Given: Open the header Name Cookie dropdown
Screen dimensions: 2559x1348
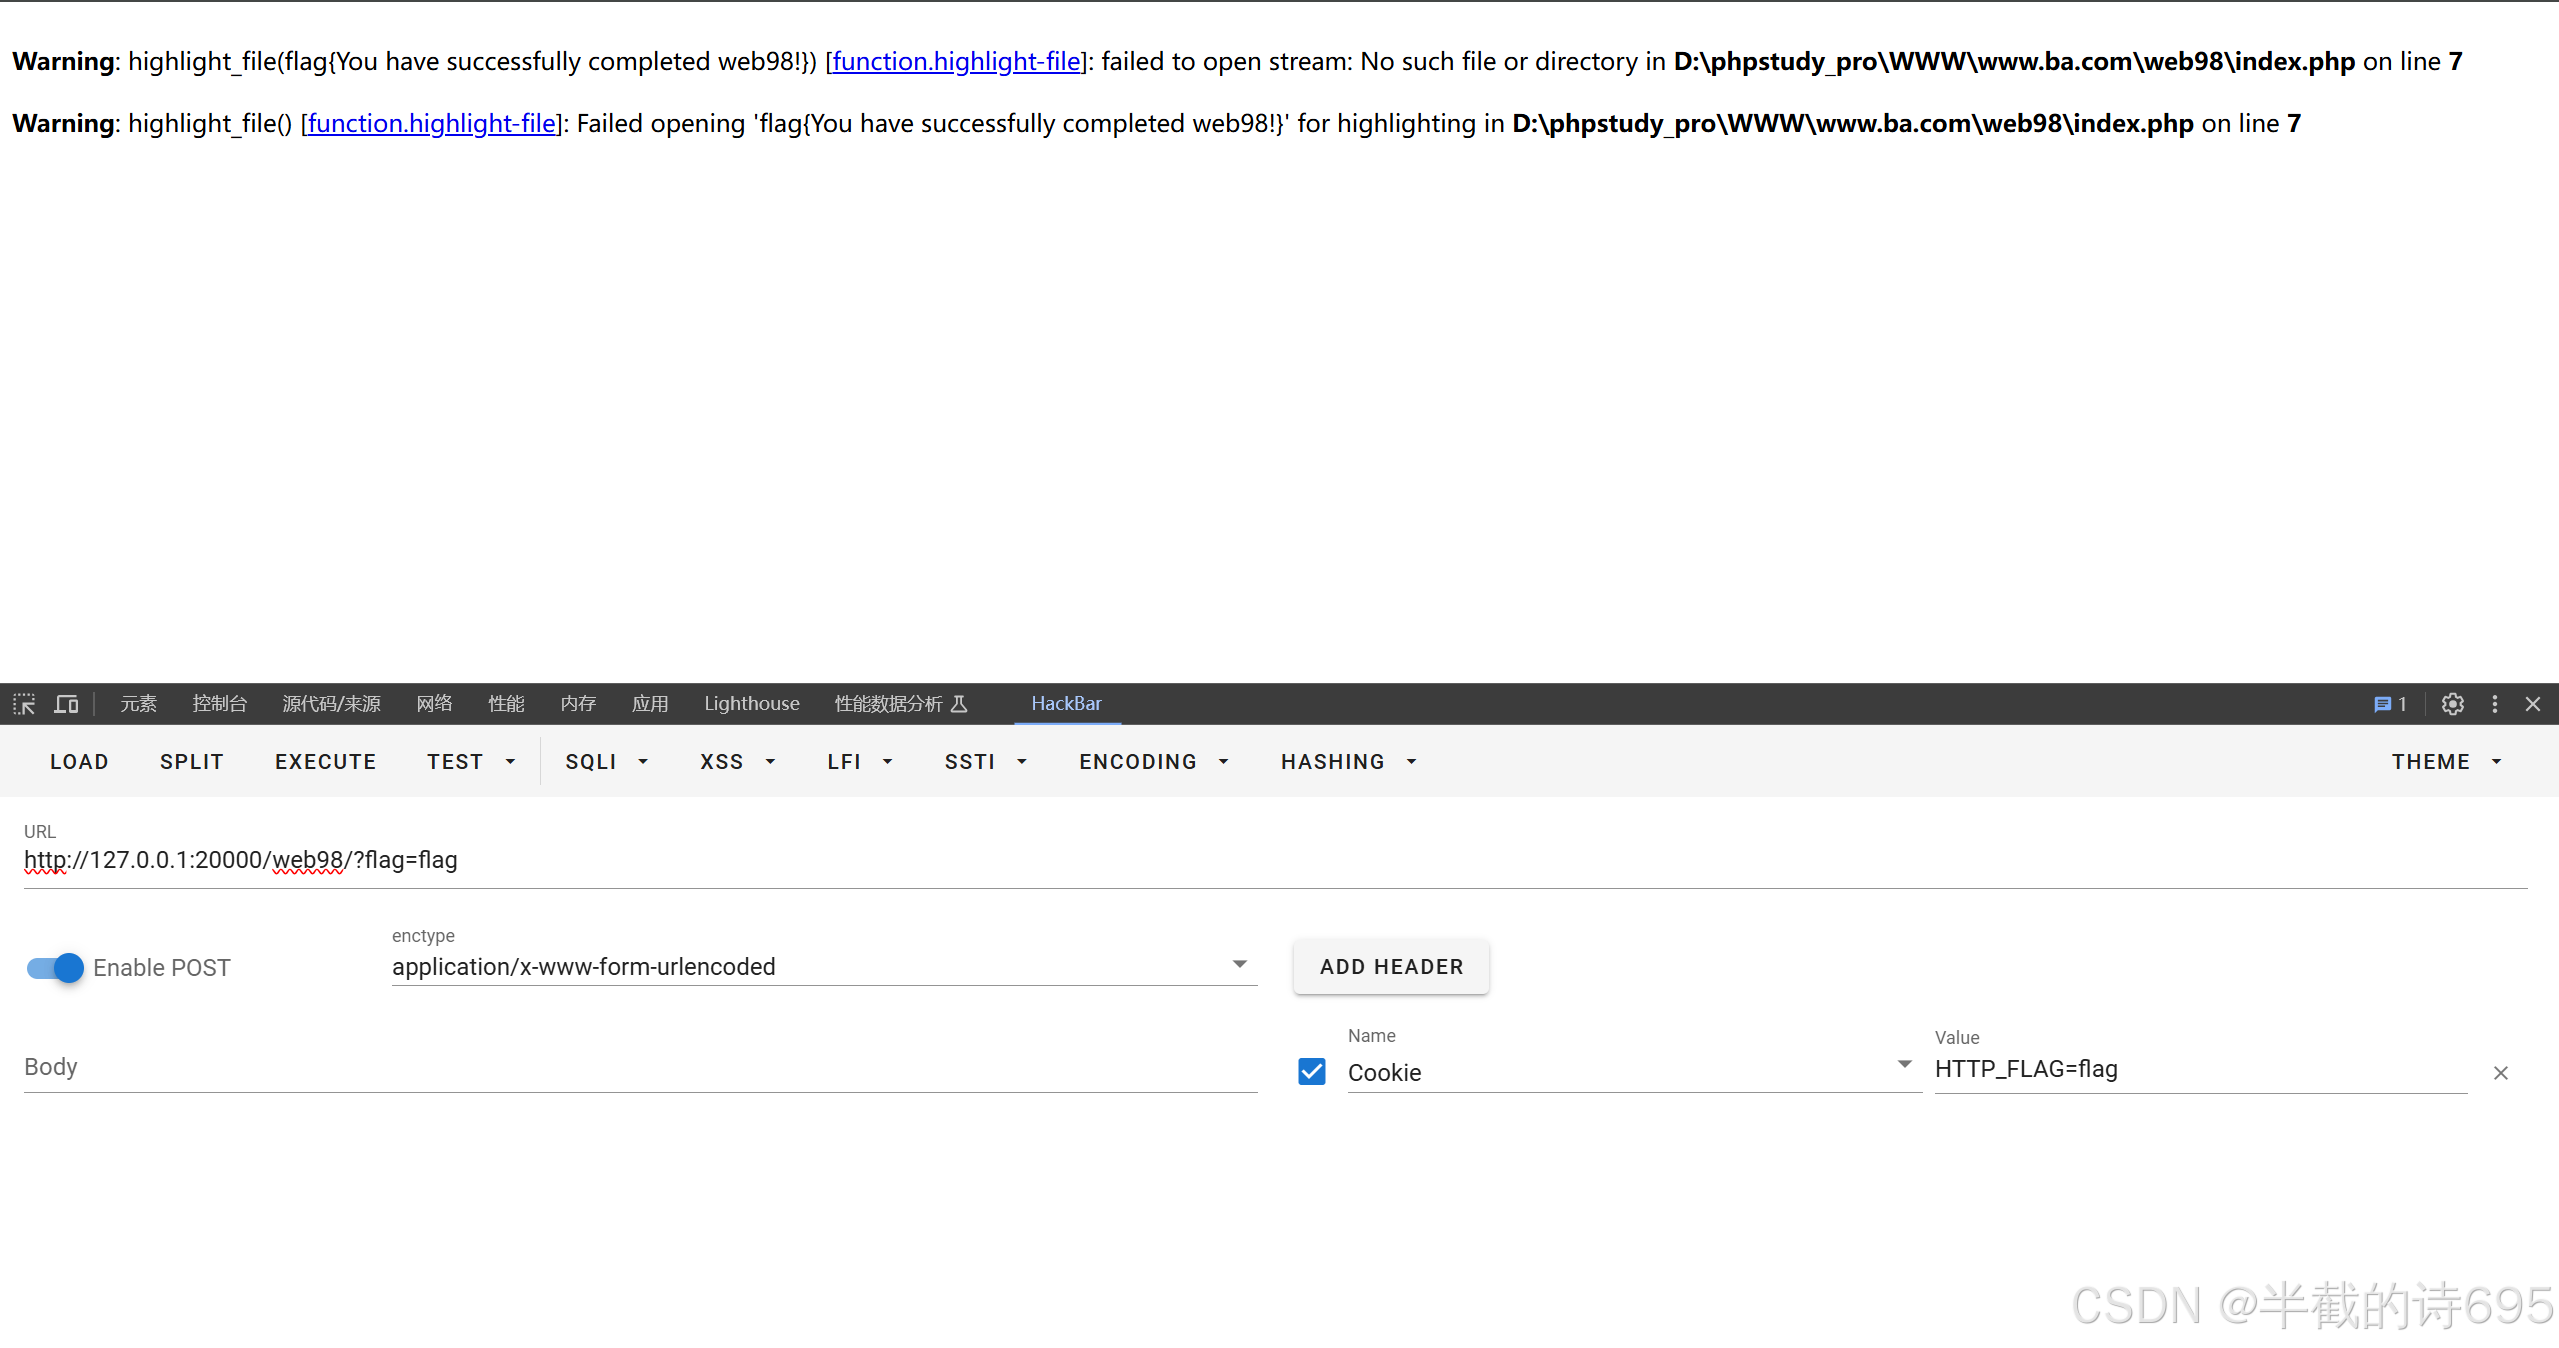Looking at the screenshot, I should pos(1904,1066).
